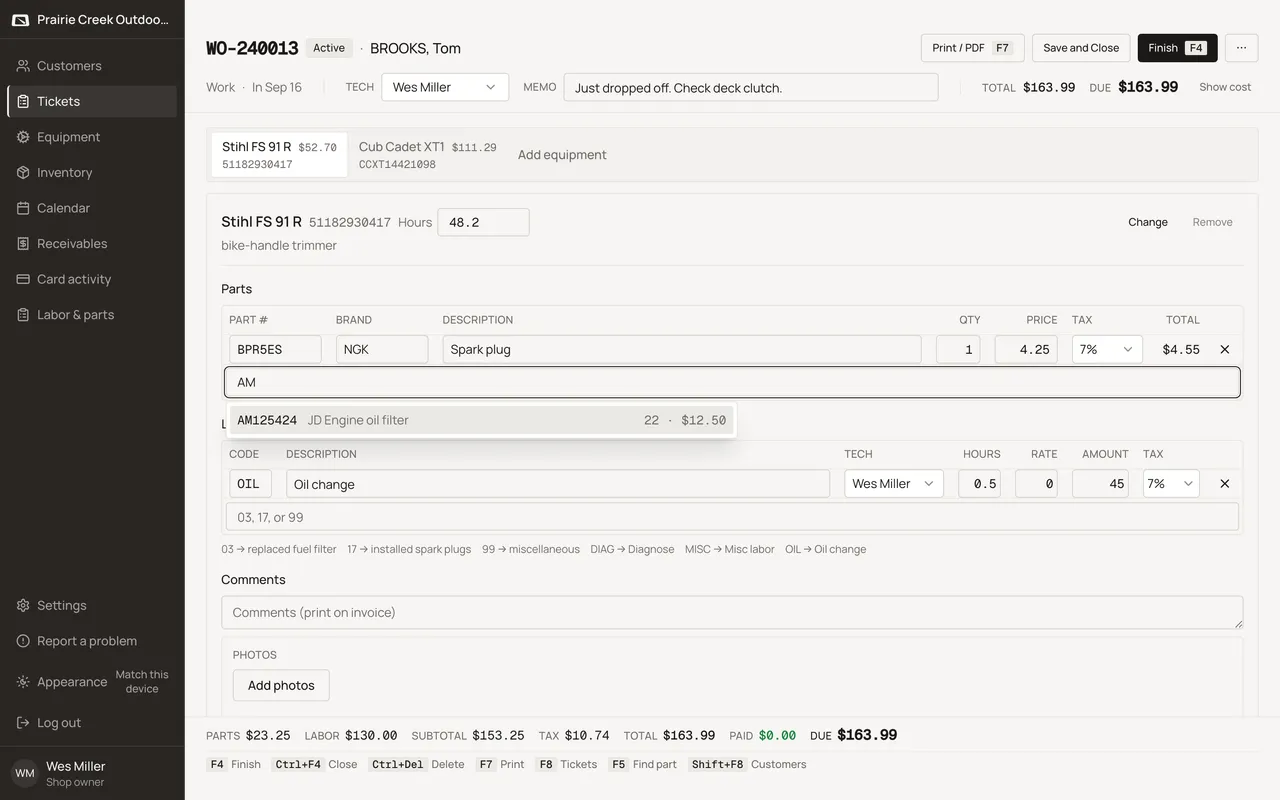Click the Spark plug QTY field

click(958, 349)
